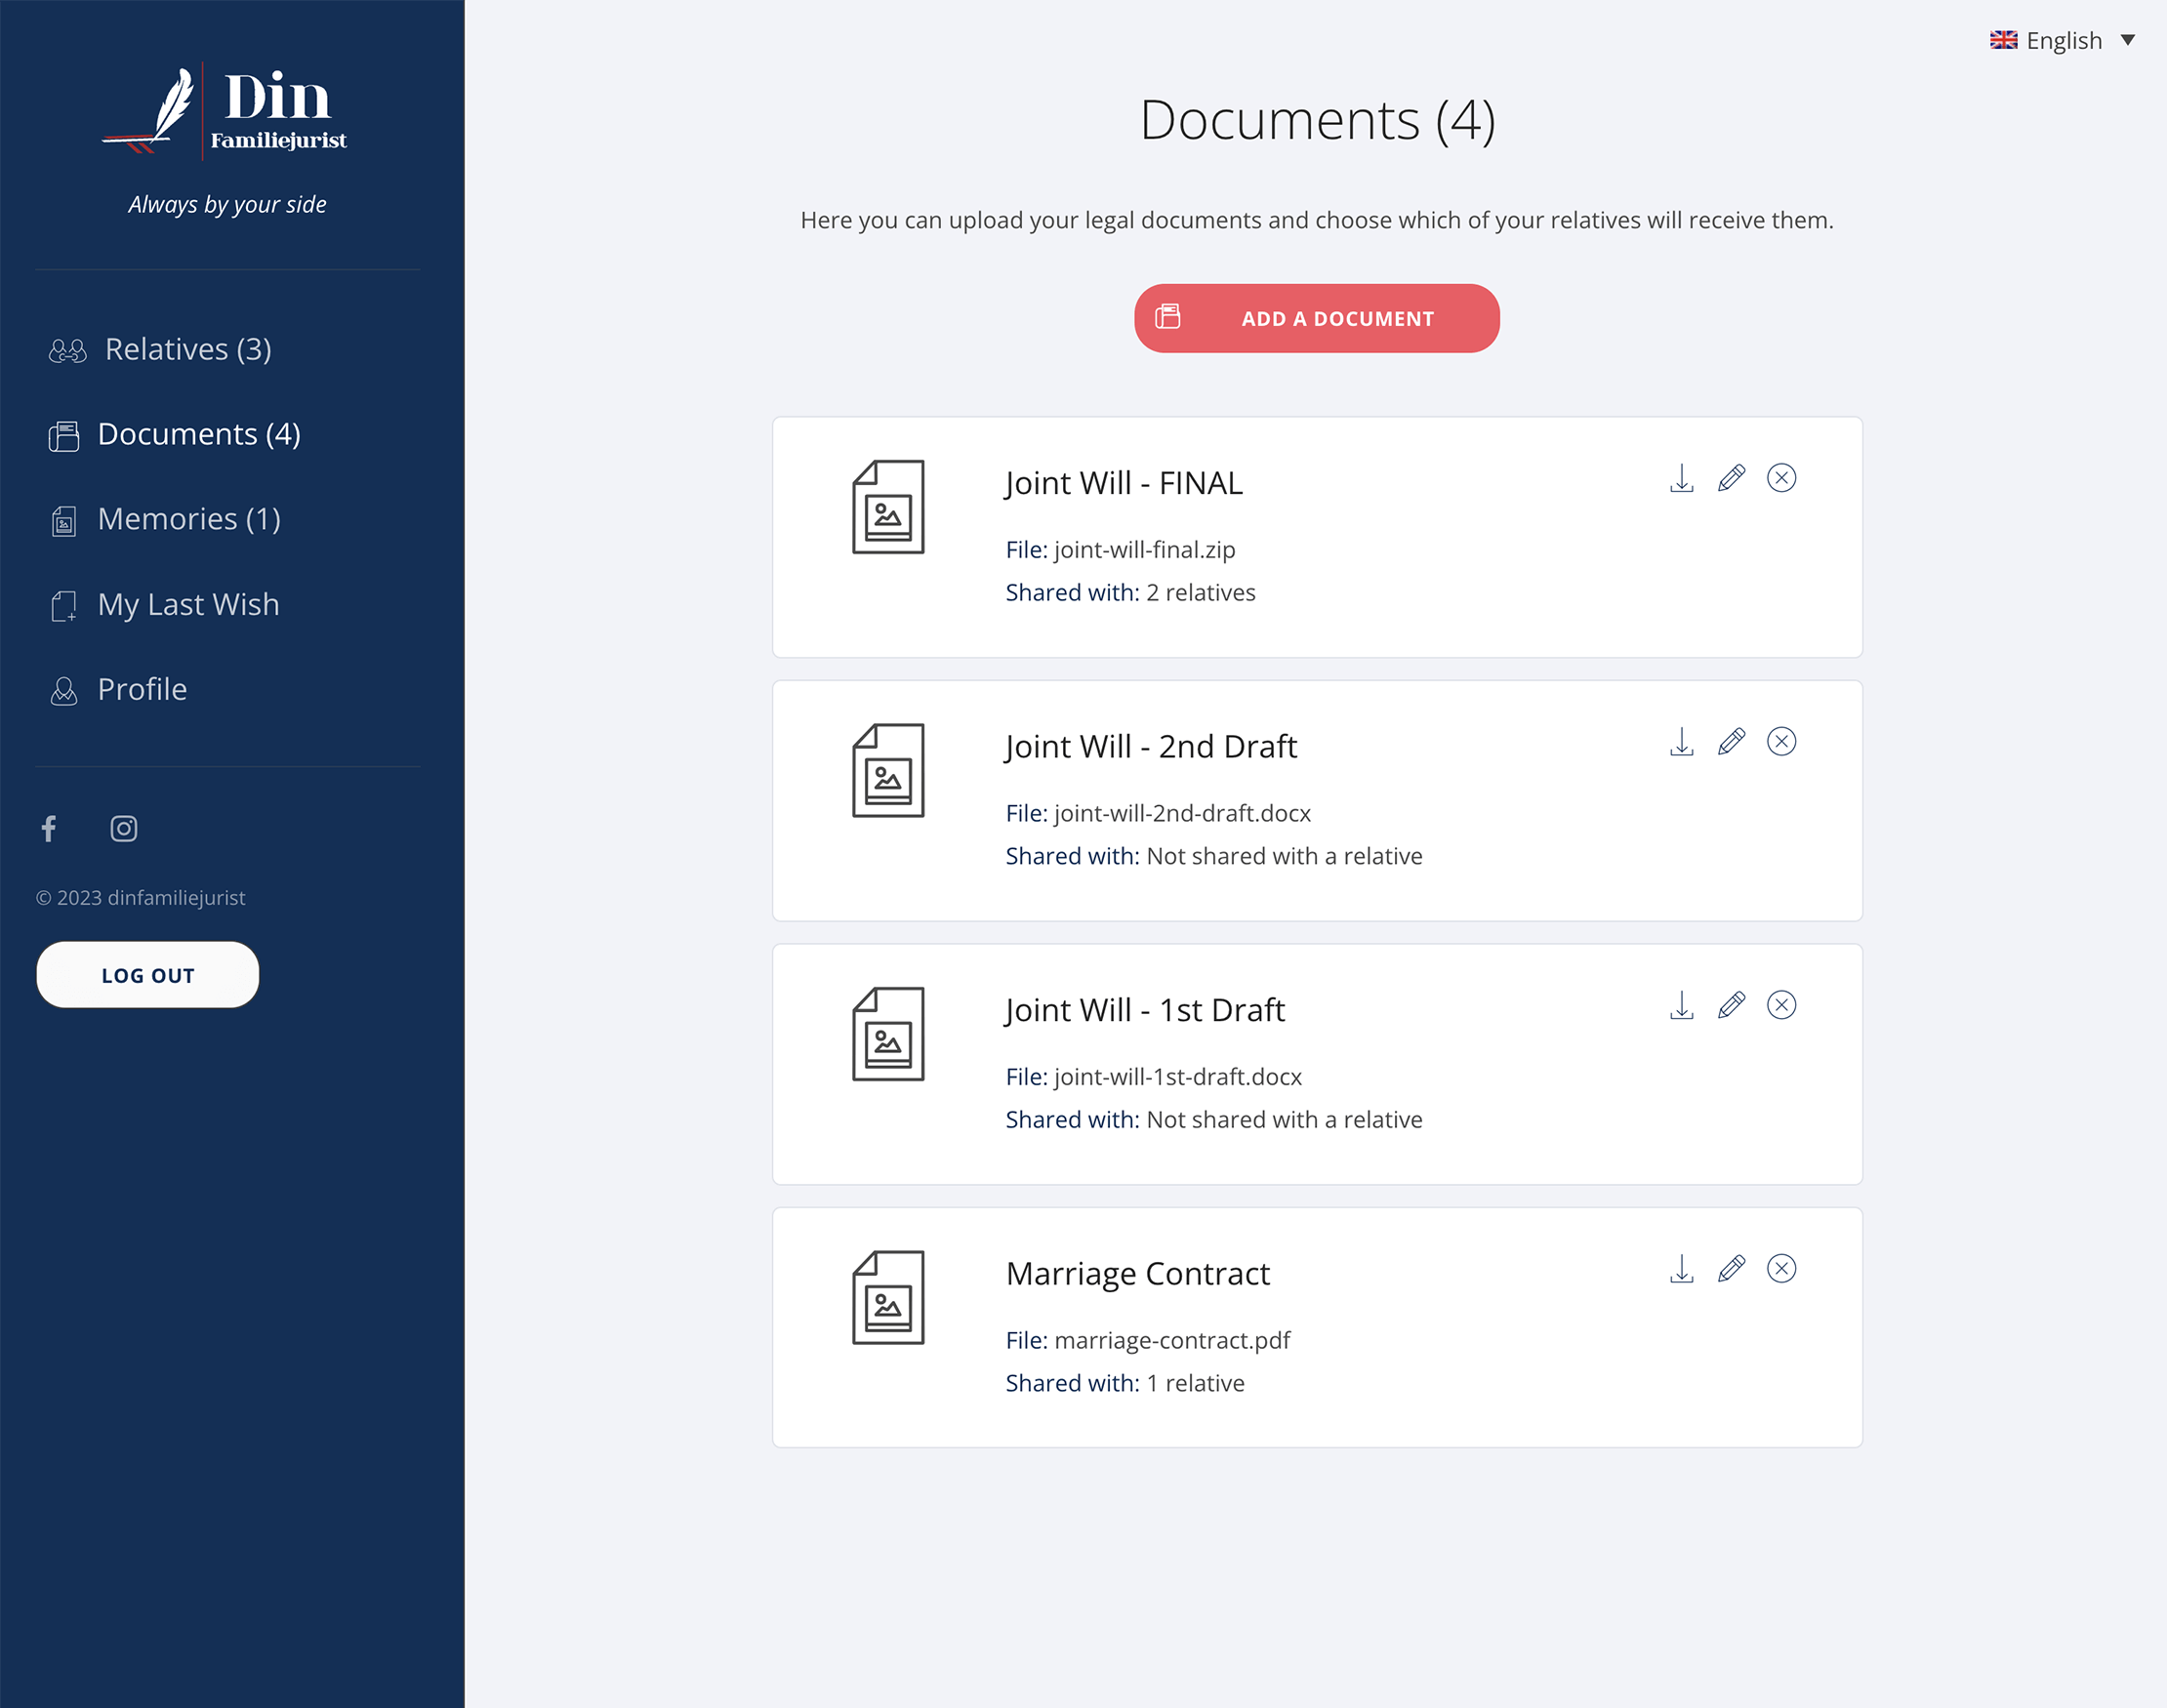Screen dimensions: 2167x1708
Task: Click the Marriage Contract file thumbnail
Action: coord(888,1297)
